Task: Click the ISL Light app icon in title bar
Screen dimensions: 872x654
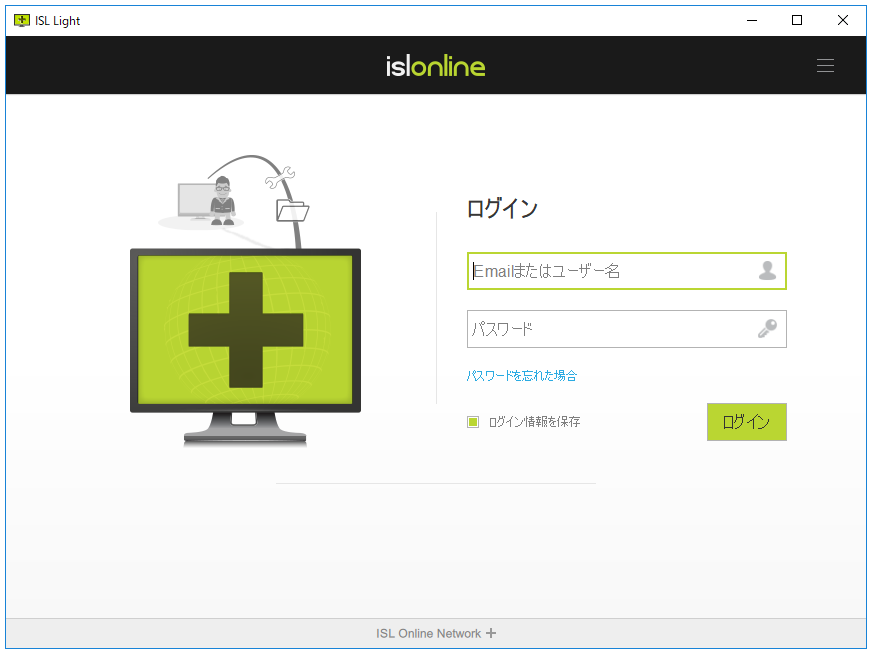Action: pyautogui.click(x=22, y=21)
